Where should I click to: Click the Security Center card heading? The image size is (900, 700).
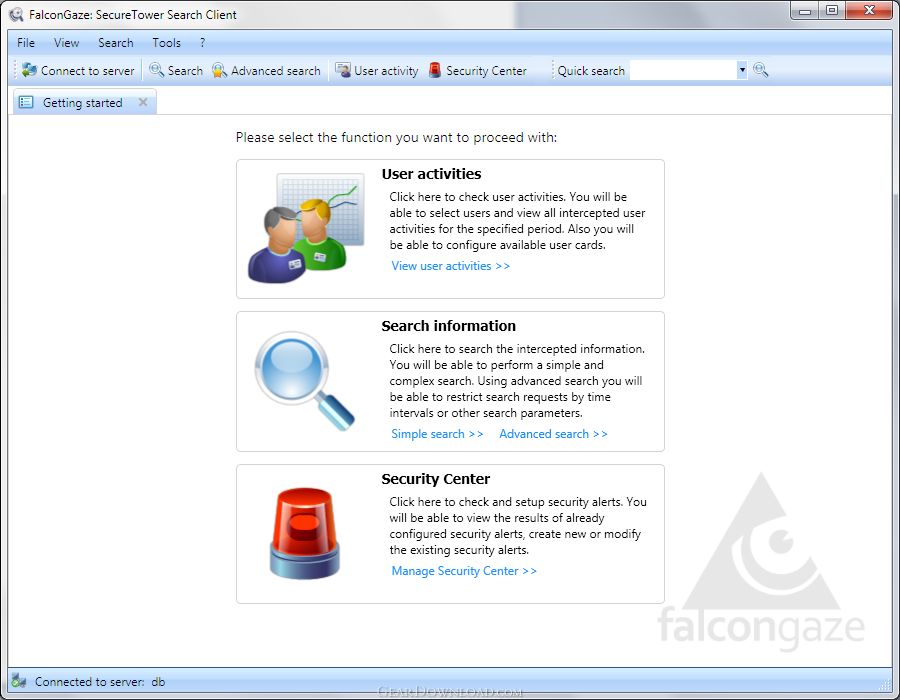coord(436,479)
